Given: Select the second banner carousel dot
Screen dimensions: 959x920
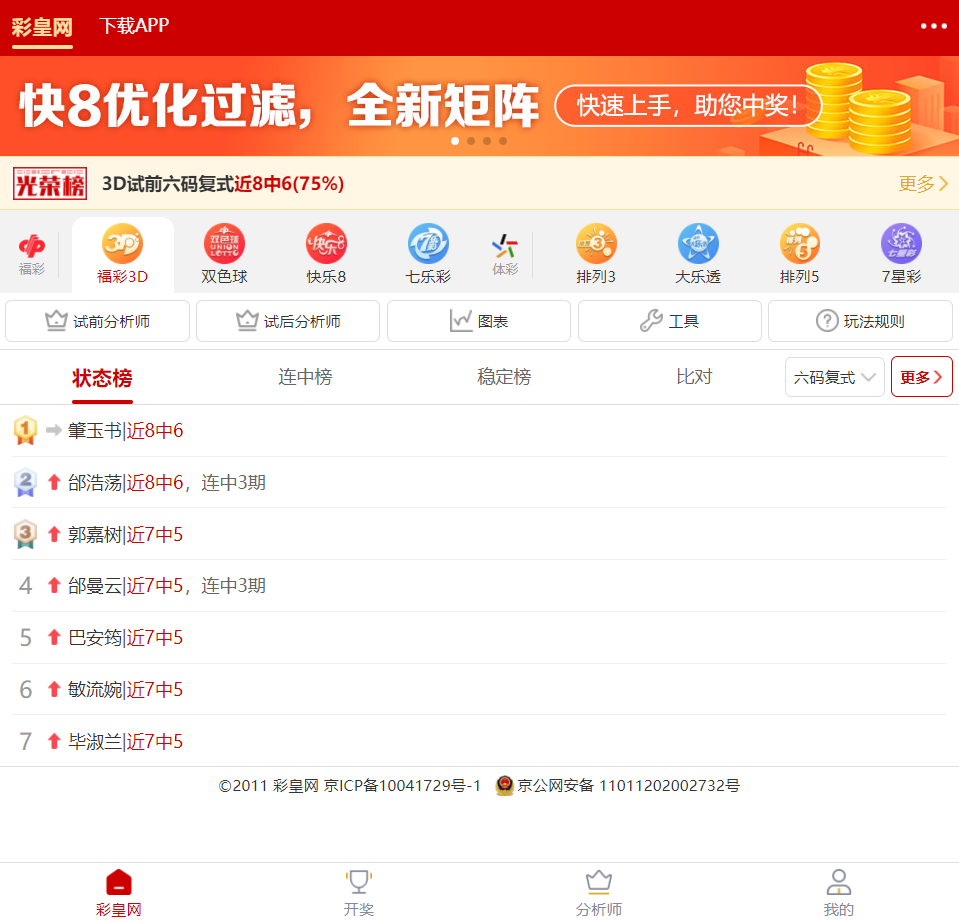Looking at the screenshot, I should (471, 141).
